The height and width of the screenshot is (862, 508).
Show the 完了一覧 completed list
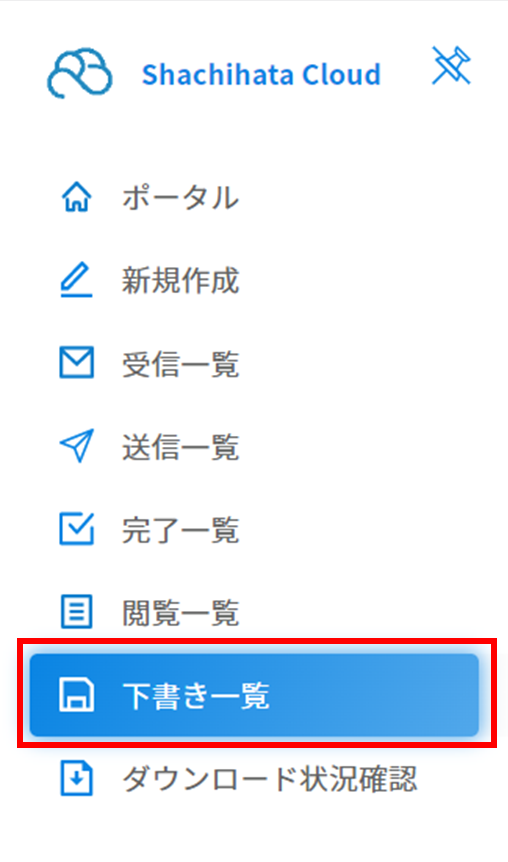point(180,529)
